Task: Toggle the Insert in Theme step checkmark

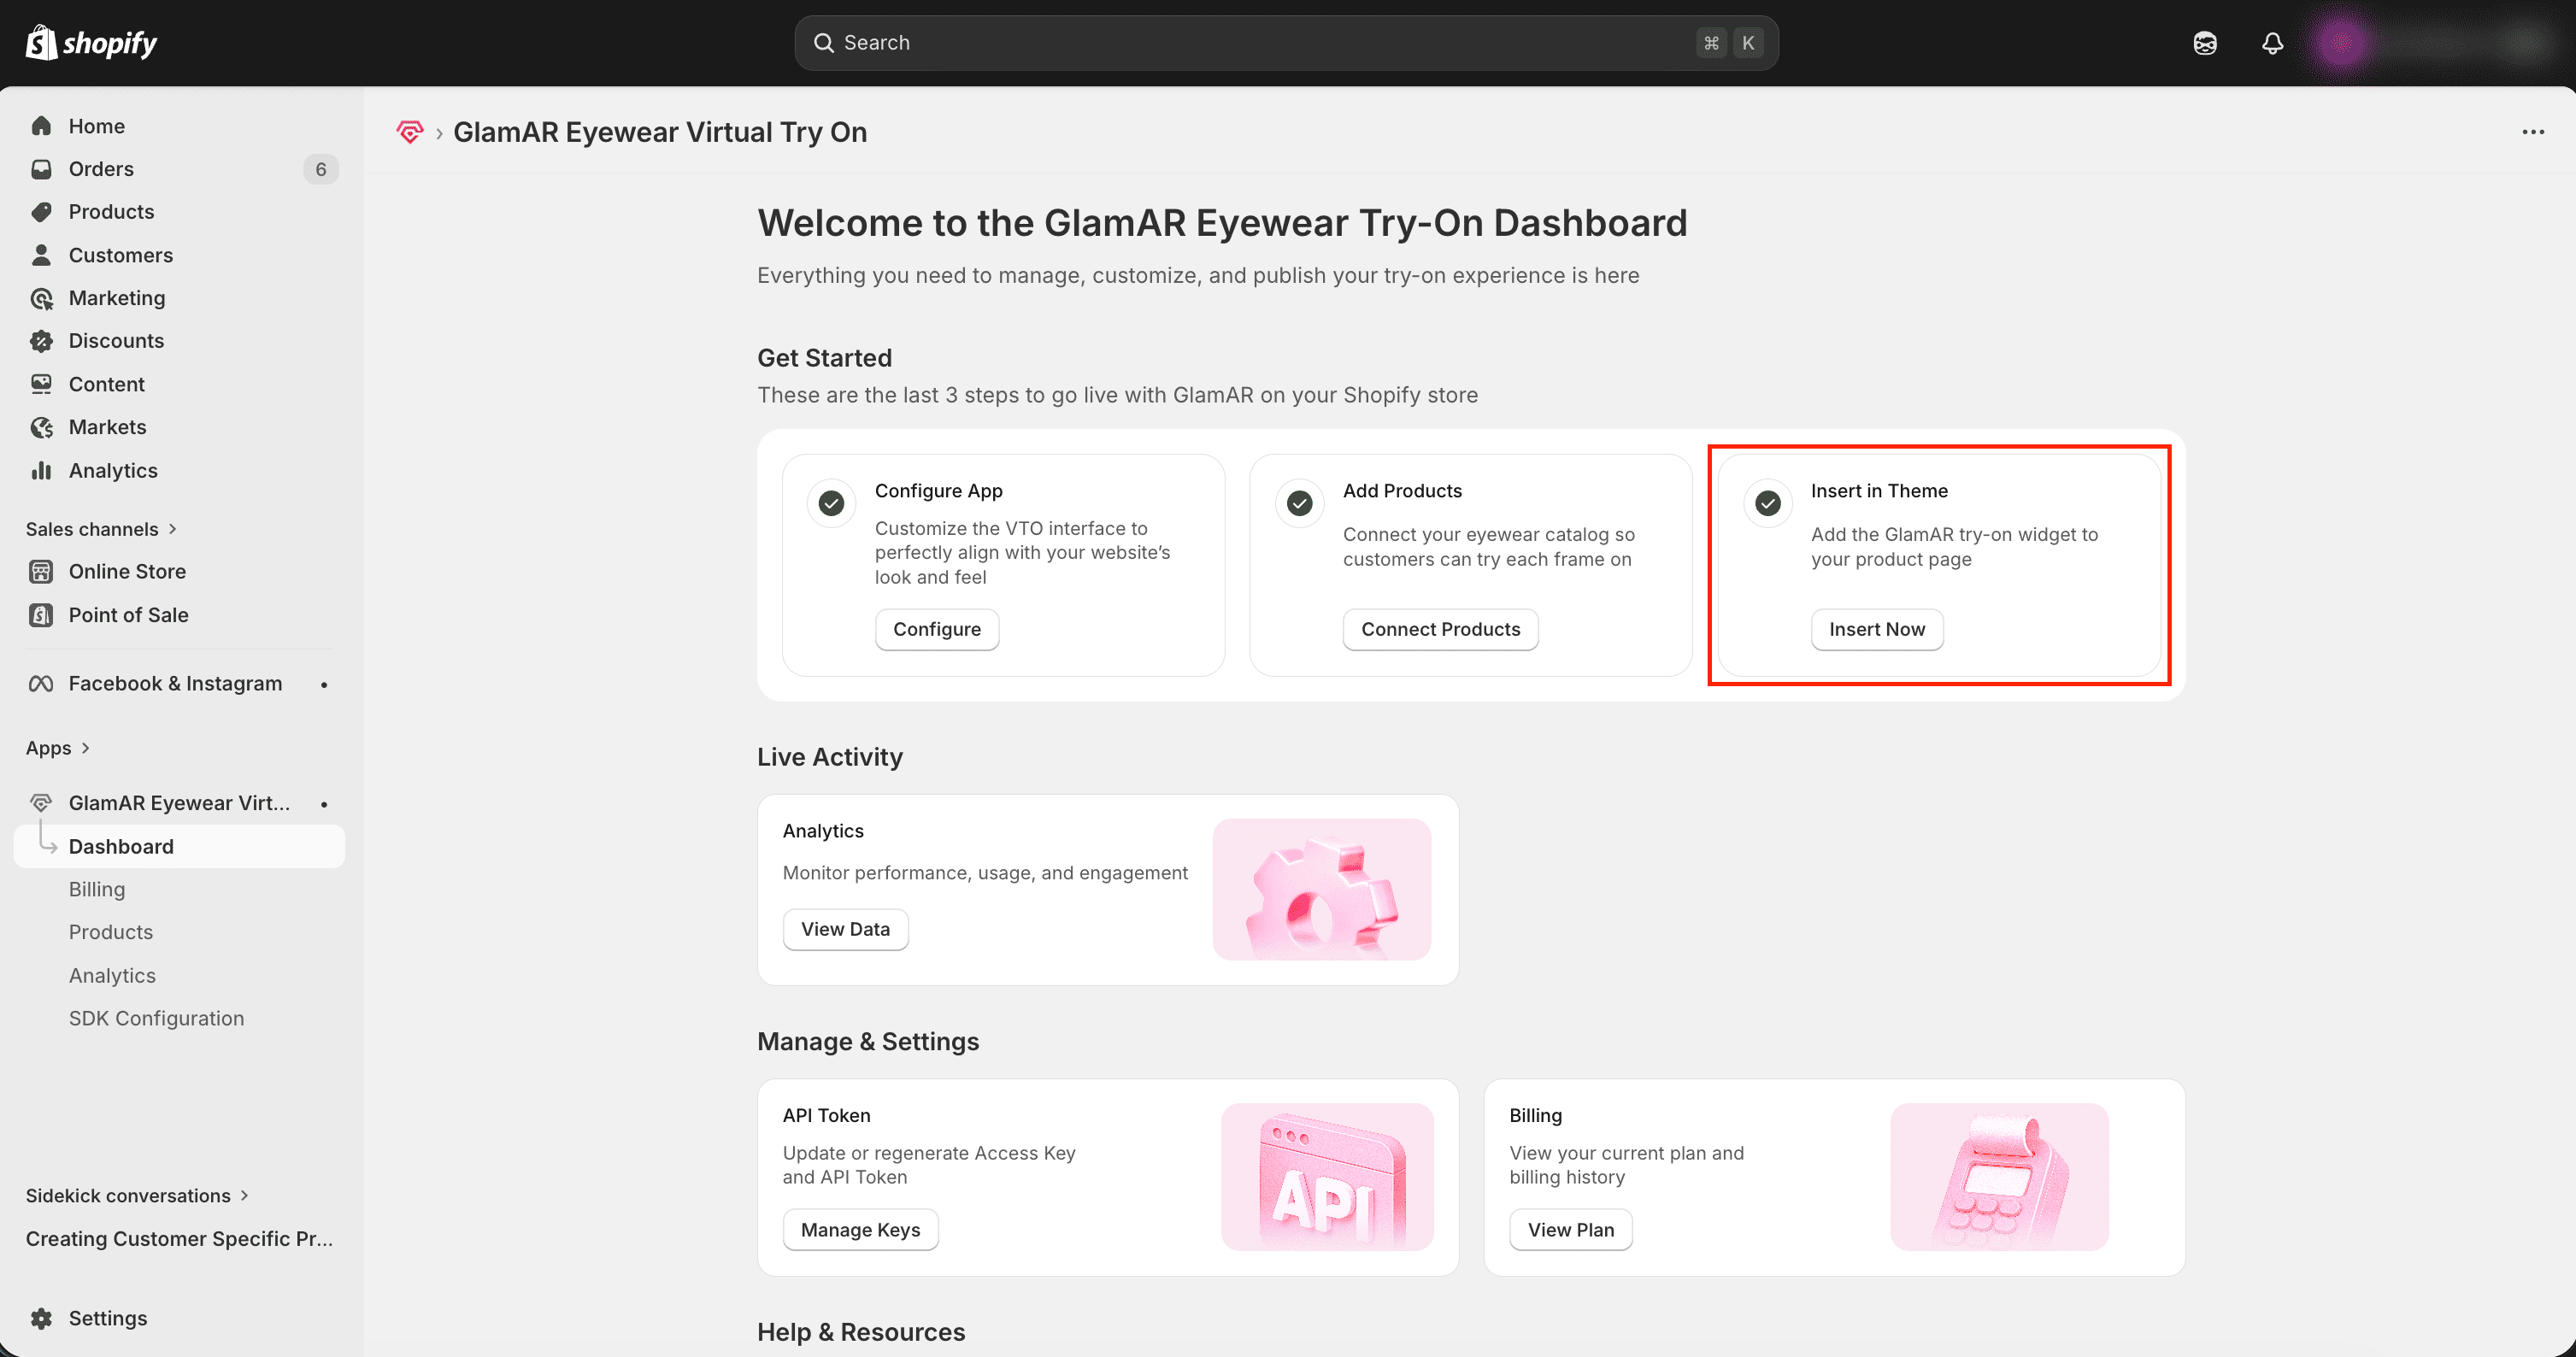Action: (1767, 503)
